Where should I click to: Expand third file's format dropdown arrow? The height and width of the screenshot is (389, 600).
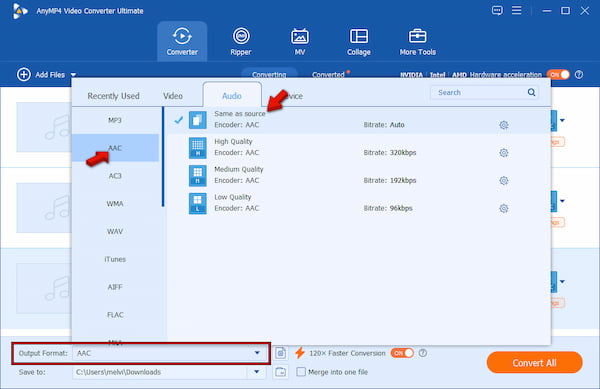click(x=562, y=282)
